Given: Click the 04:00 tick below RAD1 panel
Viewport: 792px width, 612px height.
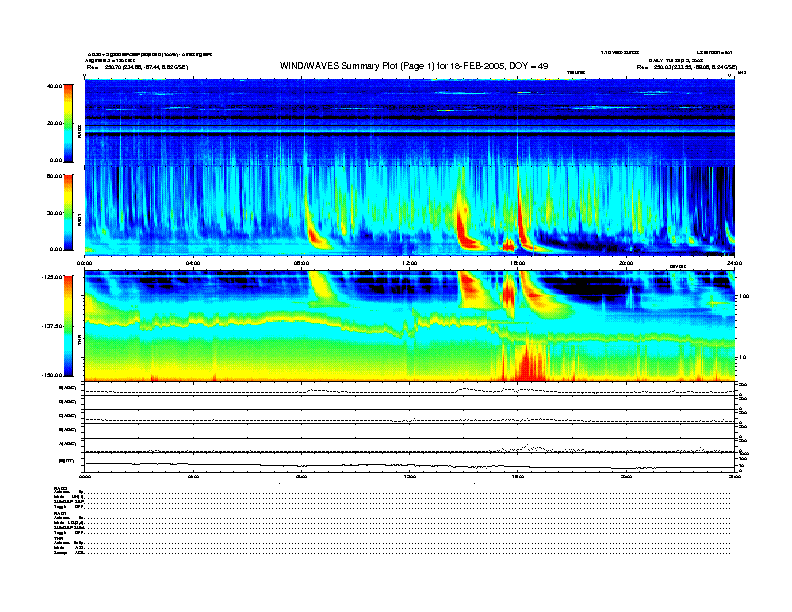Looking at the screenshot, I should pos(193,263).
